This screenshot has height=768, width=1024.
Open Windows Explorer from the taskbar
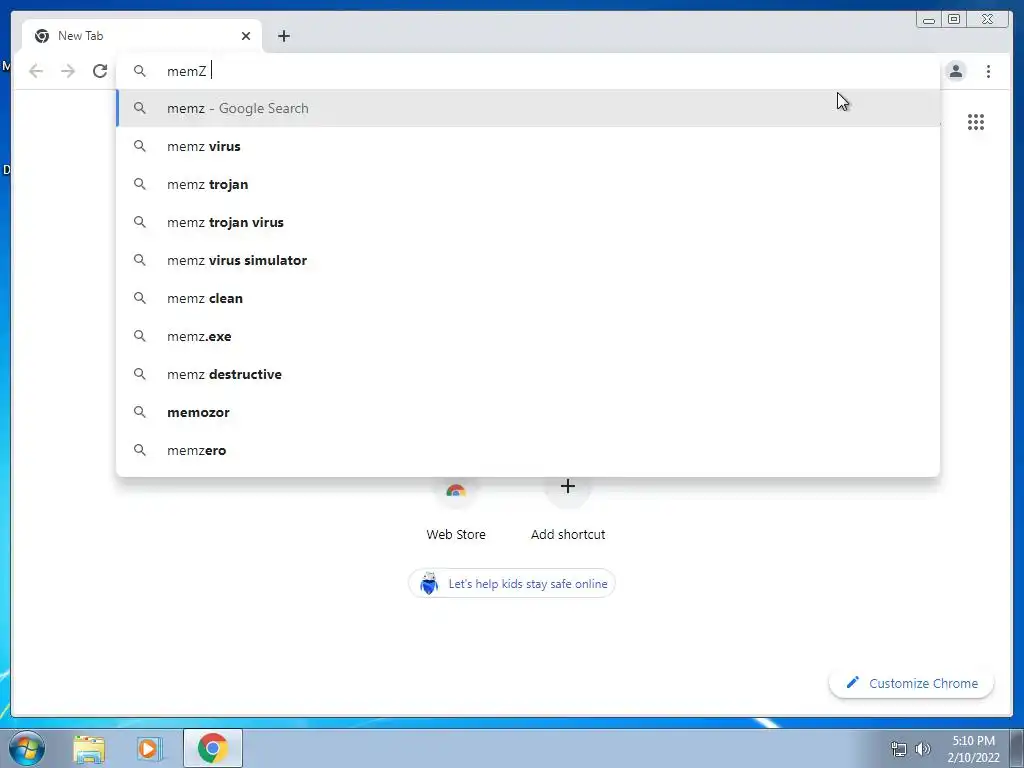[89, 748]
